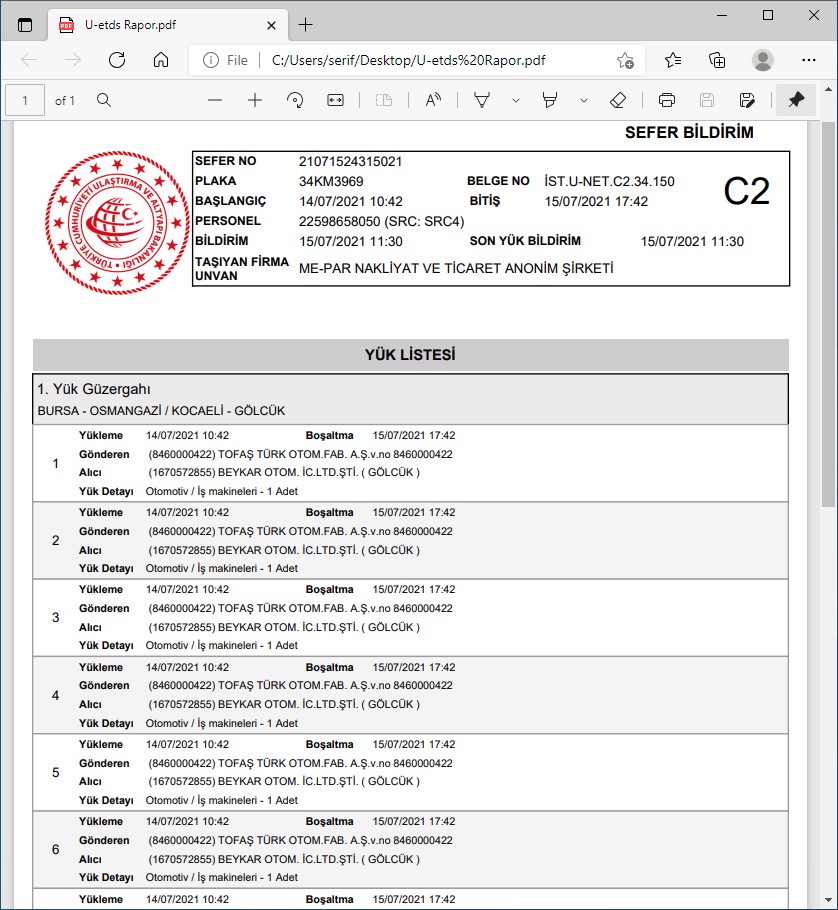838x910 pixels.
Task: Switch page view layout
Action: (384, 100)
